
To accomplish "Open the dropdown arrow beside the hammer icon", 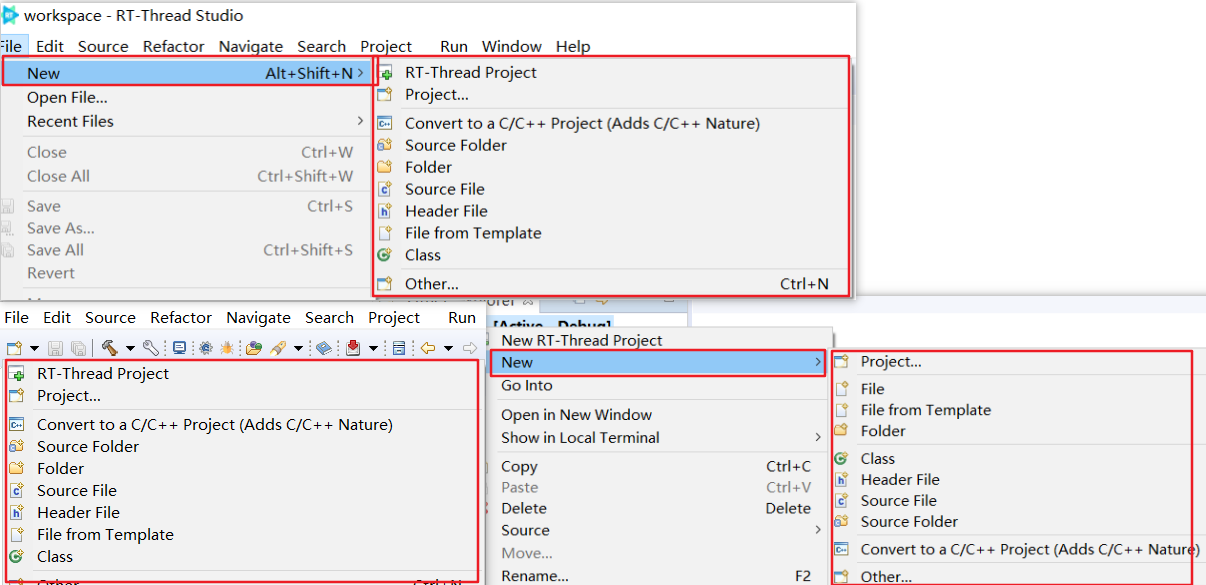I will 130,349.
